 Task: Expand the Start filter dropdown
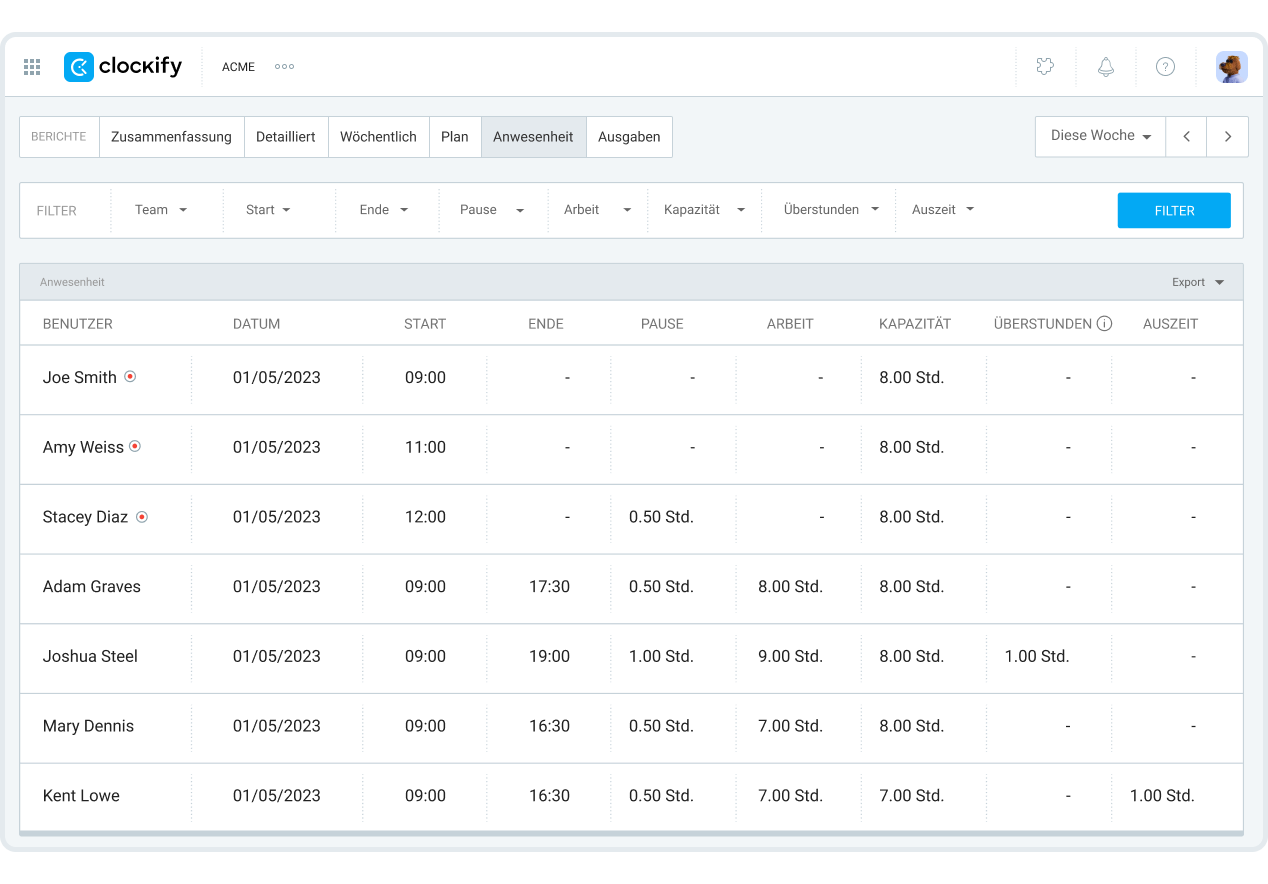coord(268,210)
